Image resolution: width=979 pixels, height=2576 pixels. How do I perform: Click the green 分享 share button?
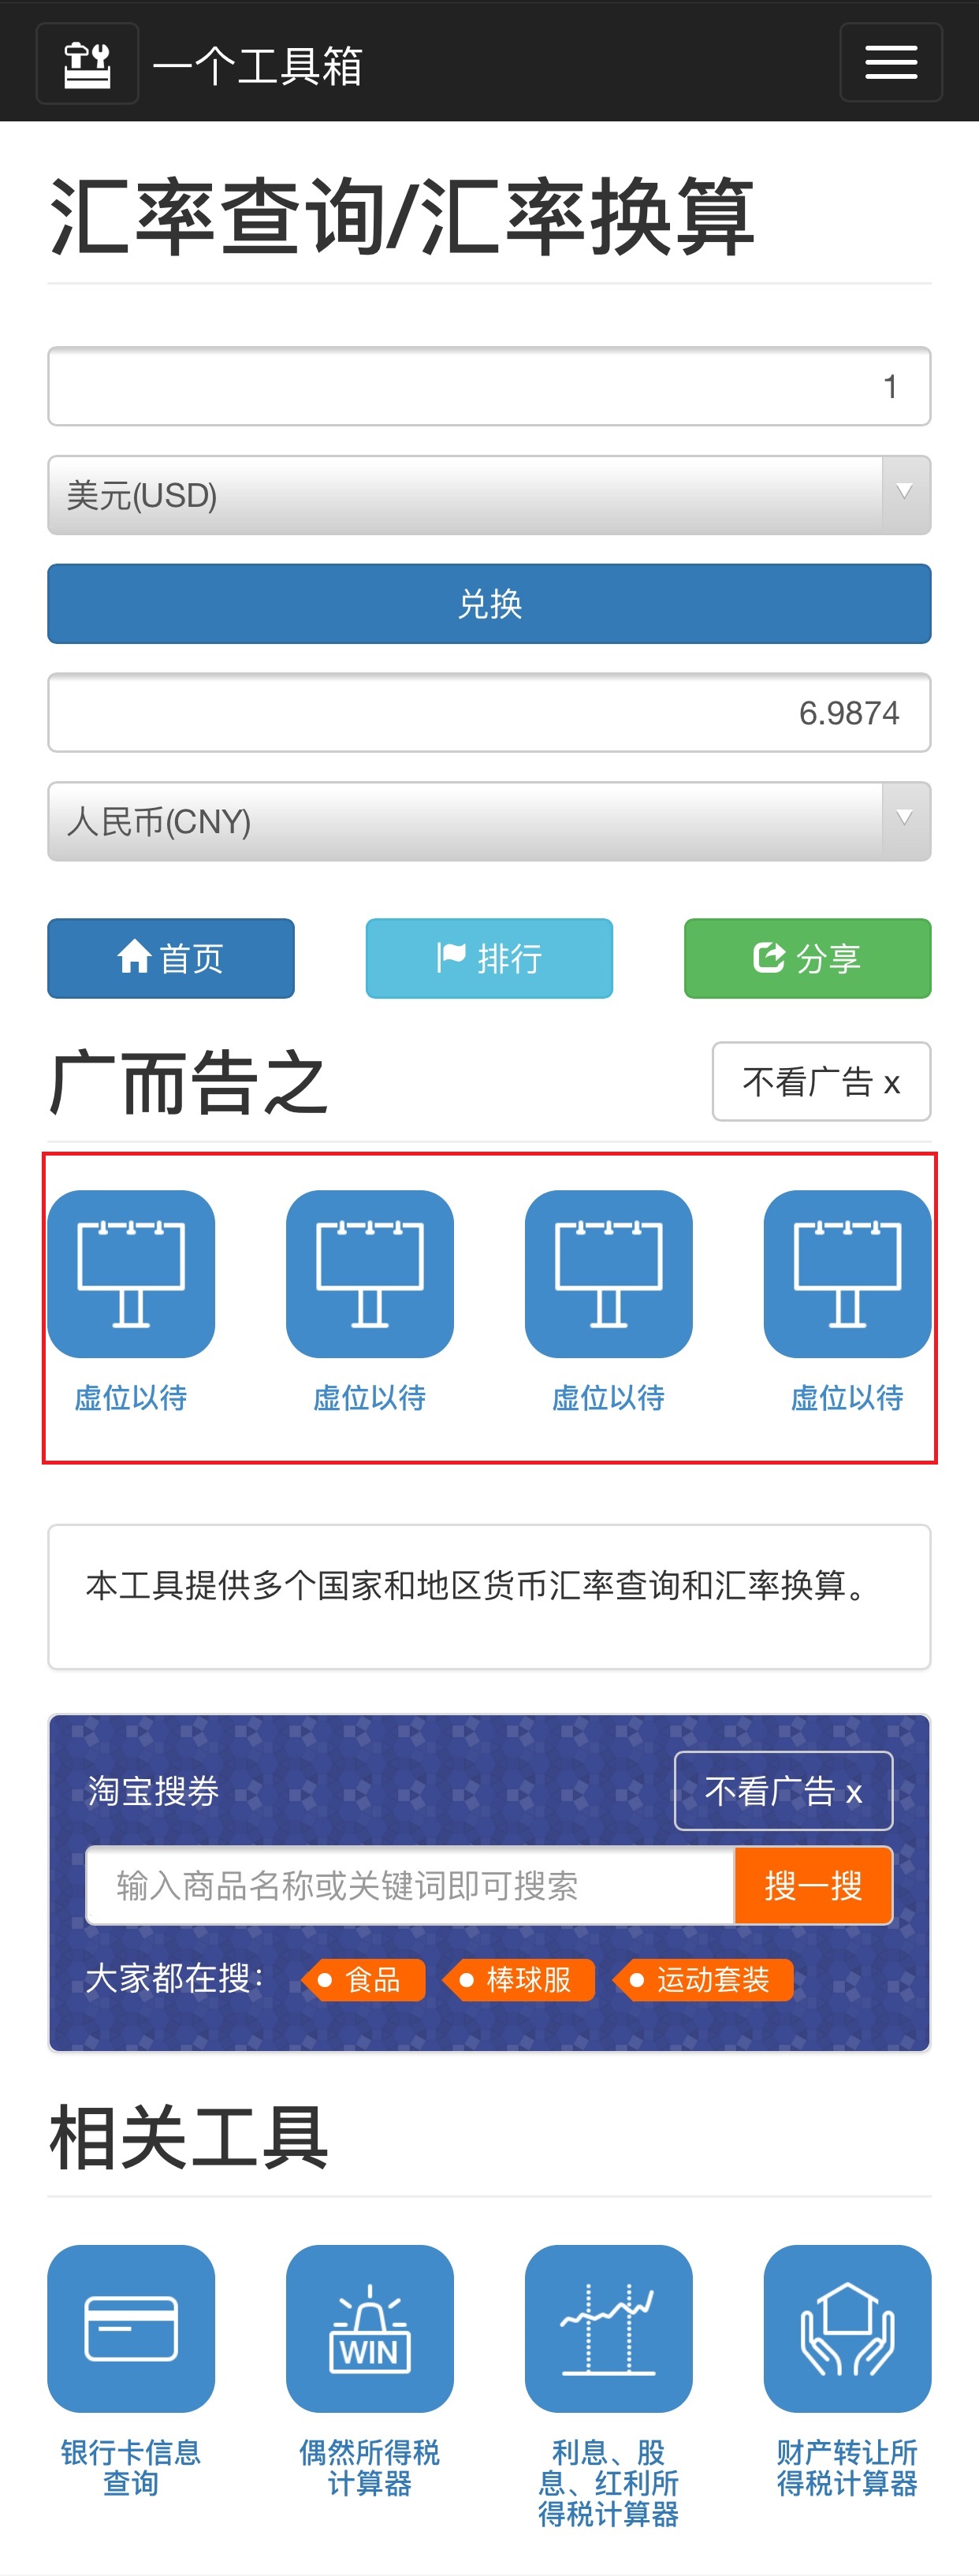807,958
